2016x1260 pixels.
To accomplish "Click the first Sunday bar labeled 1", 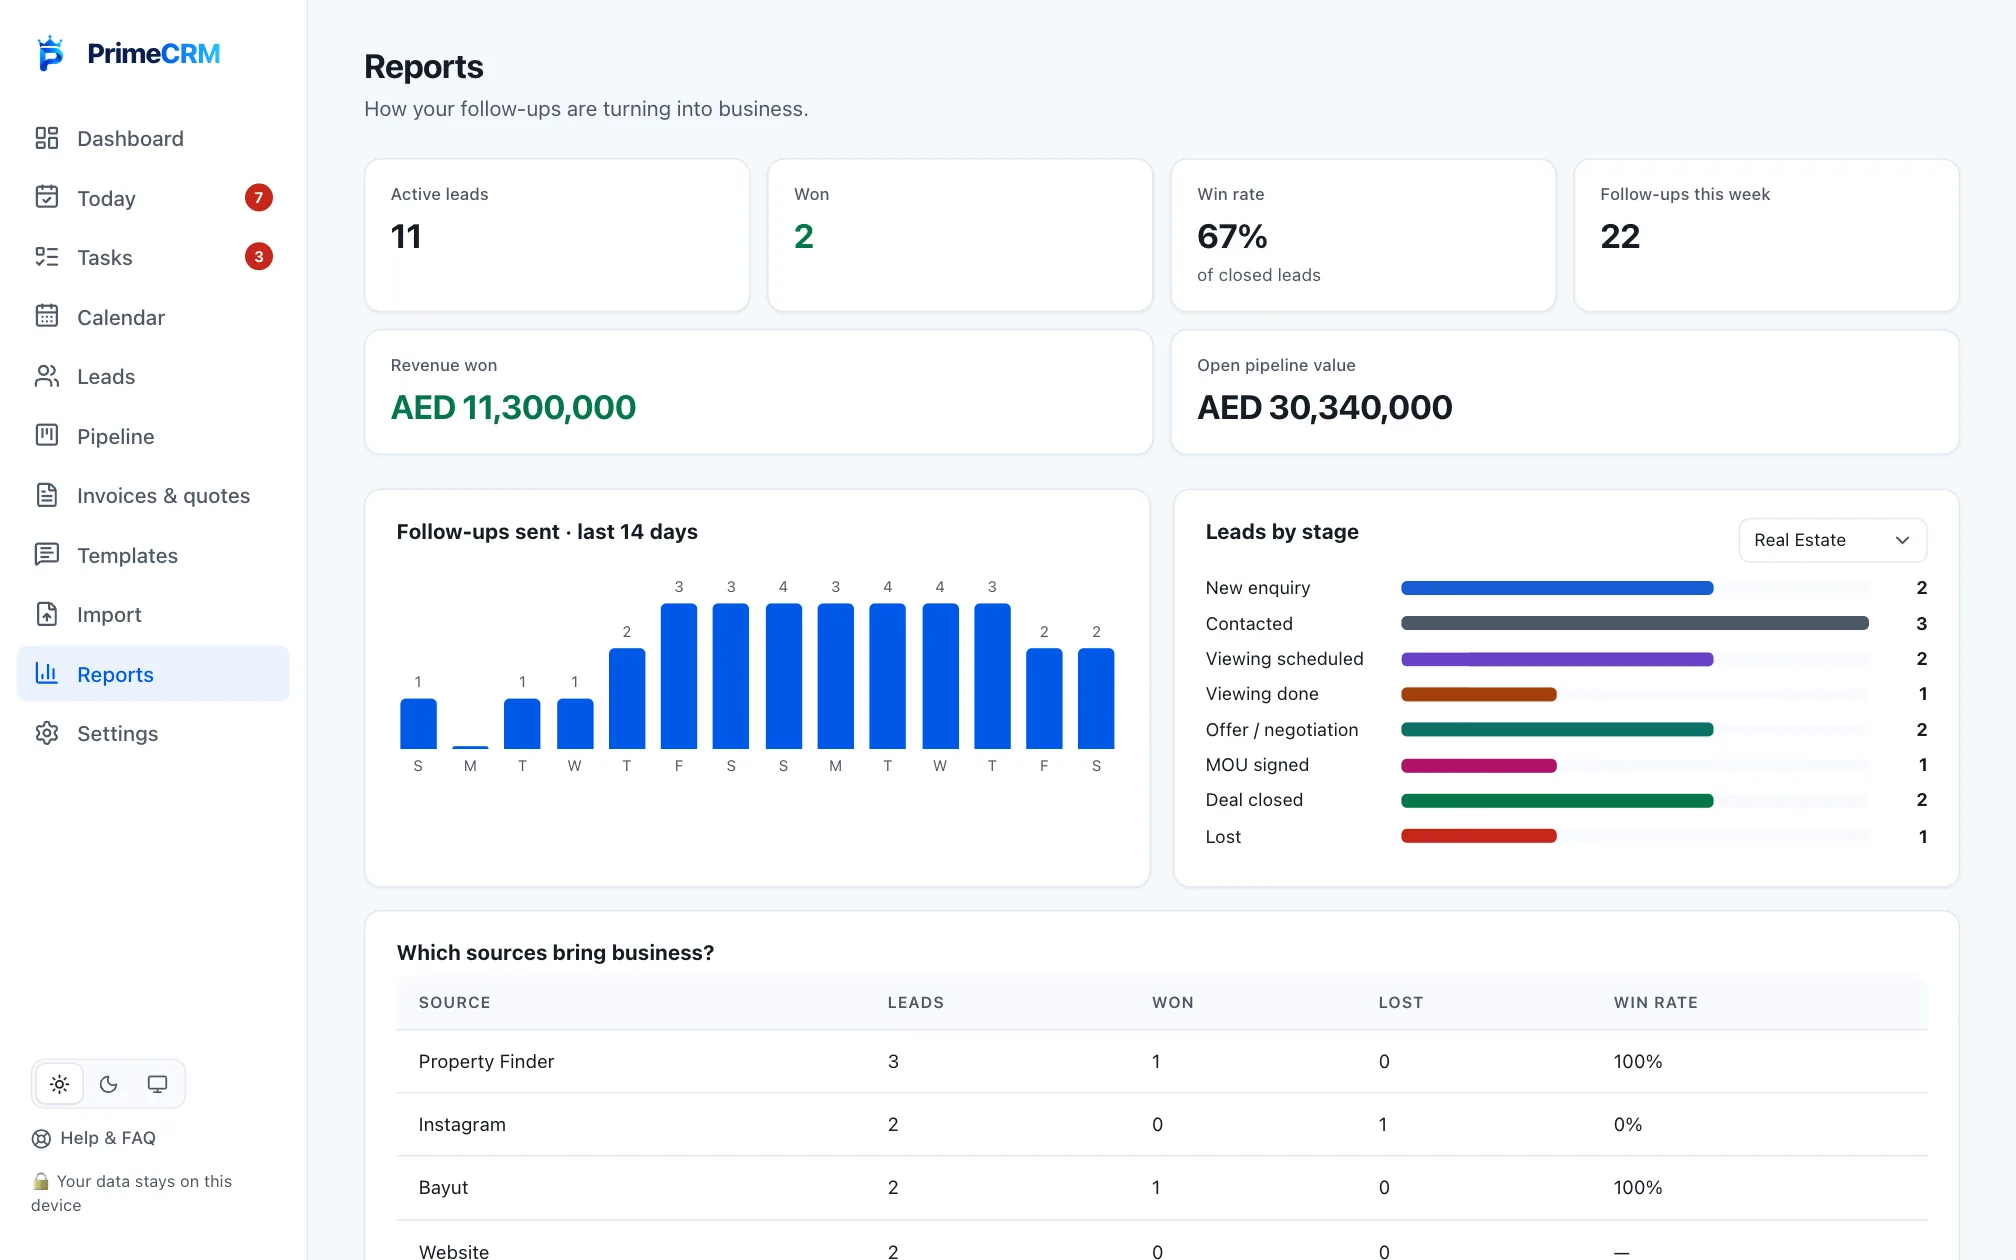I will [x=418, y=723].
